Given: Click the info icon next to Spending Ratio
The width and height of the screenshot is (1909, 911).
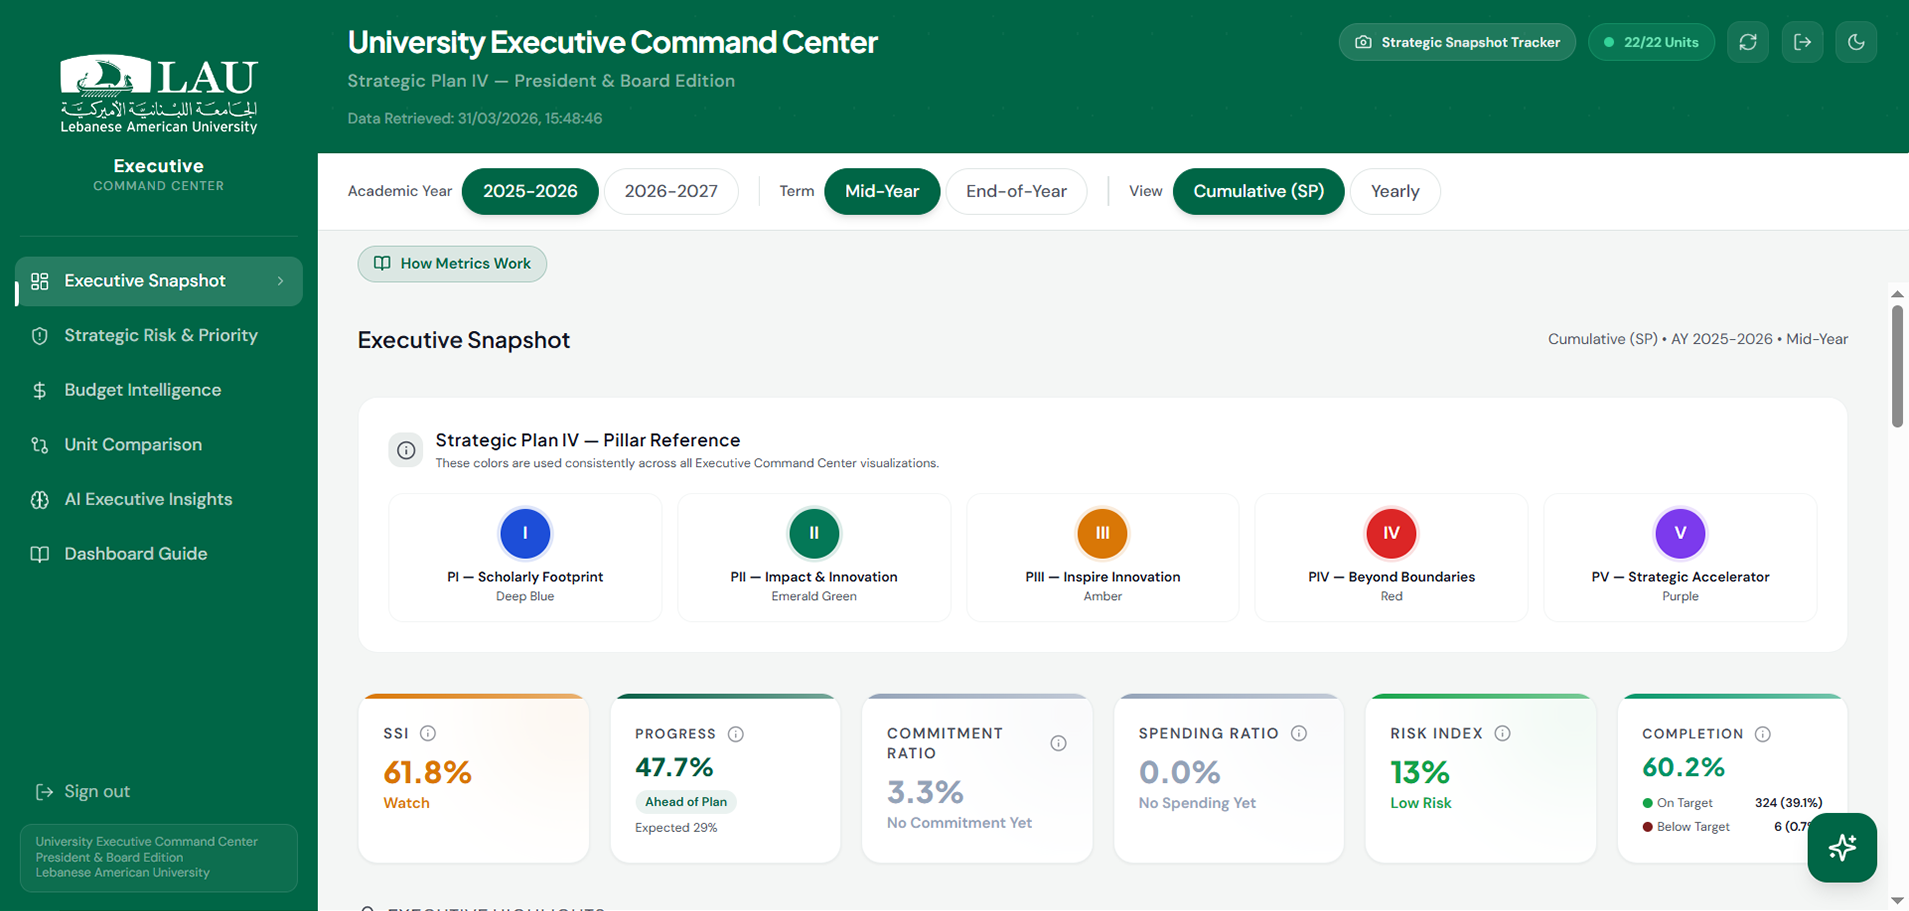Looking at the screenshot, I should (1299, 733).
